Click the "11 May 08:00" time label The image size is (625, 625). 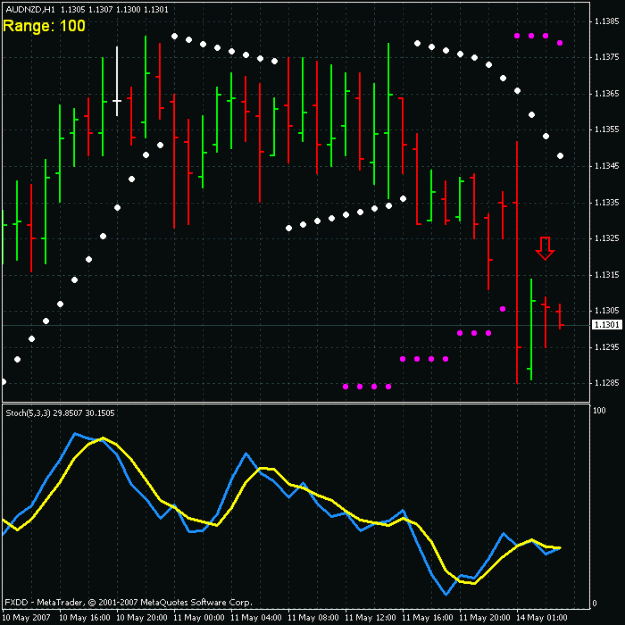click(x=313, y=618)
